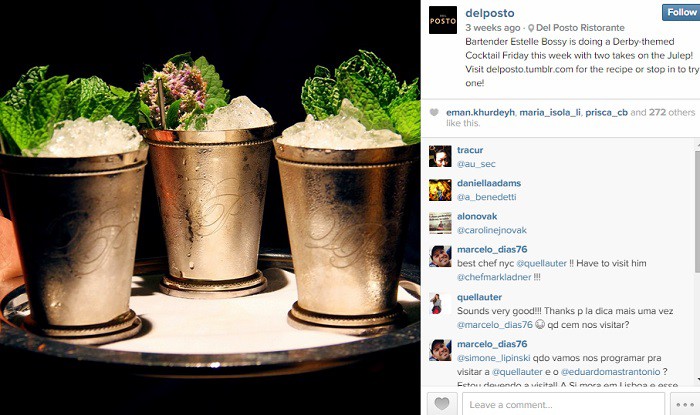Viewport: 700px width, 415px height.
Task: Click the comments scrollbar thumb
Action: [697, 212]
